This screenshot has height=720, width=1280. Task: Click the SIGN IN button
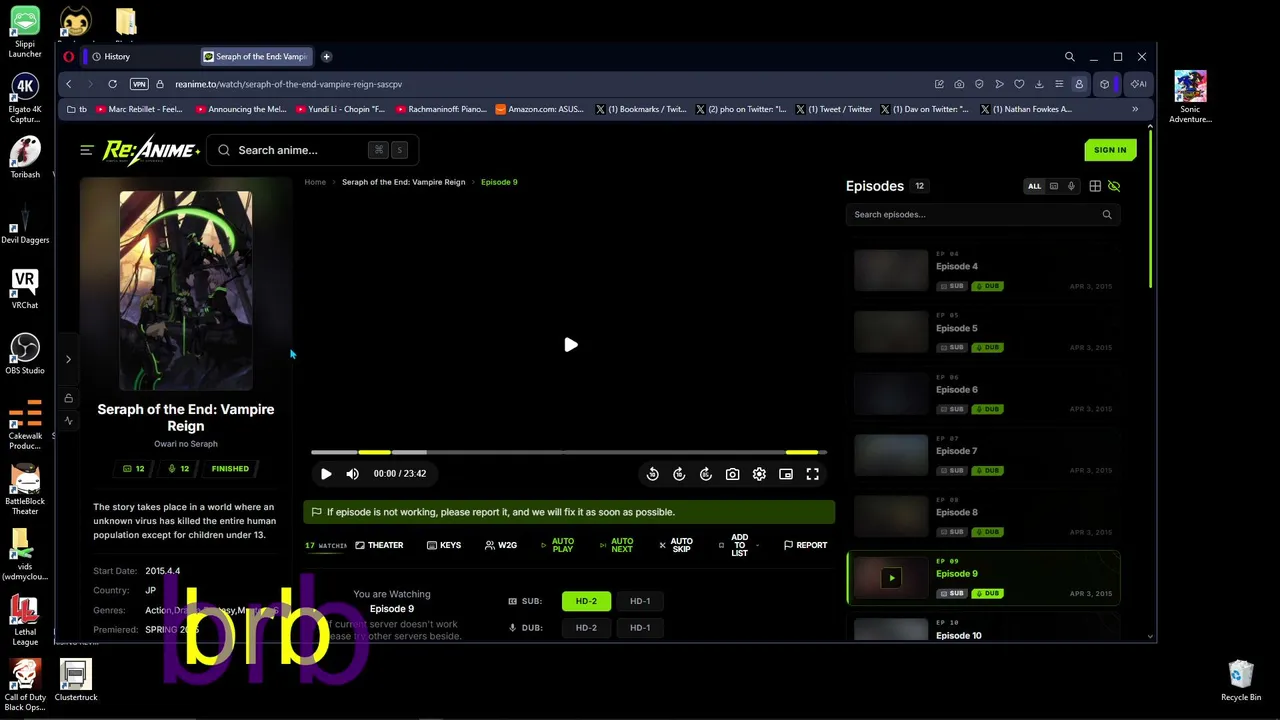(1110, 150)
